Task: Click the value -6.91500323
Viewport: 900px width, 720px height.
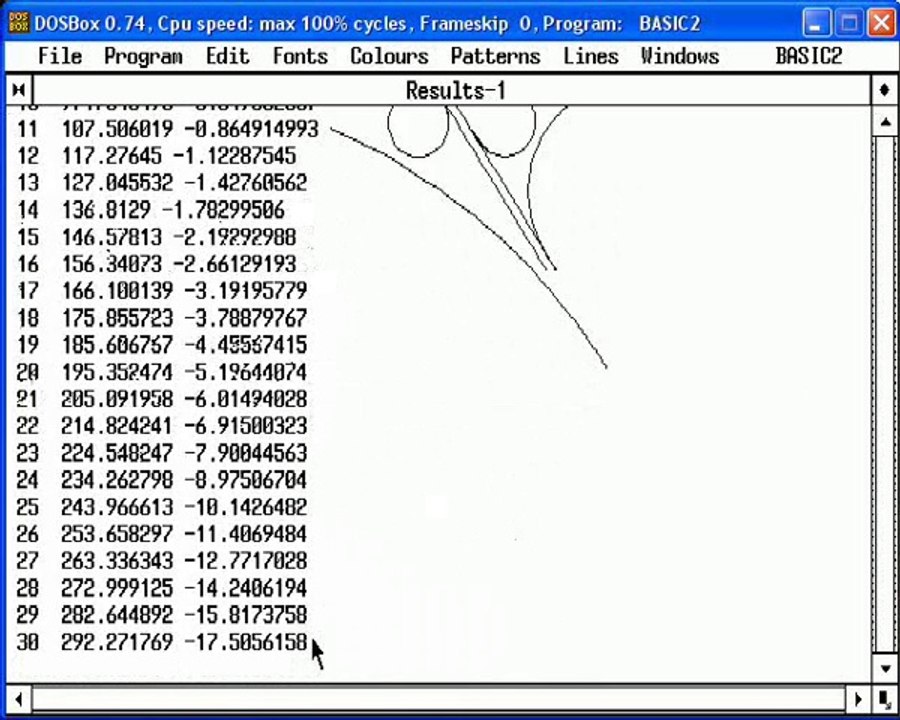Action: (246, 426)
